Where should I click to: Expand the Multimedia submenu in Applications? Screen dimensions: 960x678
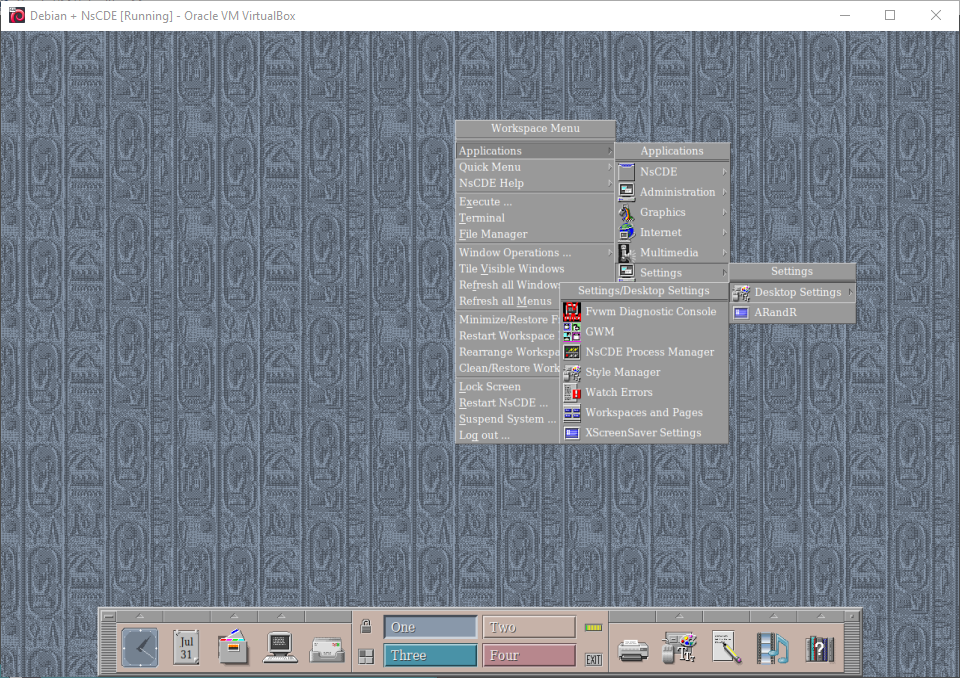pyautogui.click(x=672, y=253)
